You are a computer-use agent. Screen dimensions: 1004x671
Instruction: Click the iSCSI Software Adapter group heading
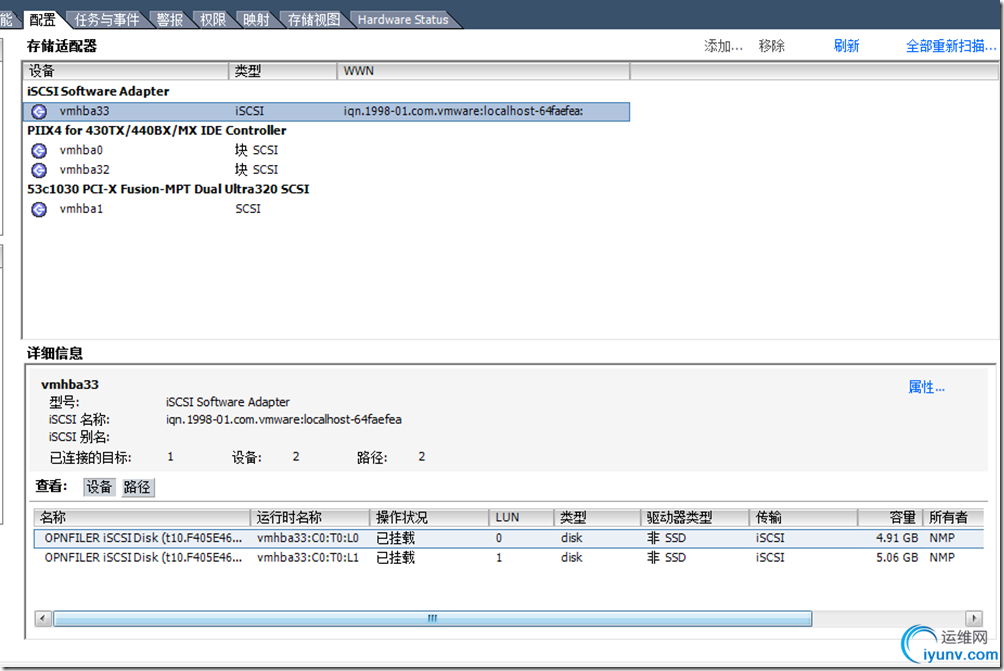pyautogui.click(x=98, y=92)
